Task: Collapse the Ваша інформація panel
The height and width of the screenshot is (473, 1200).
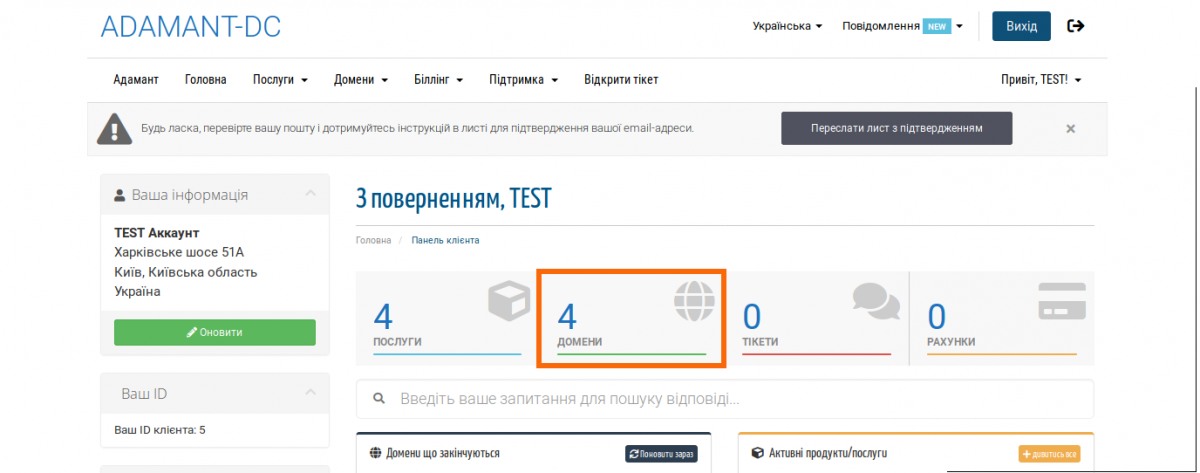Action: (310, 193)
